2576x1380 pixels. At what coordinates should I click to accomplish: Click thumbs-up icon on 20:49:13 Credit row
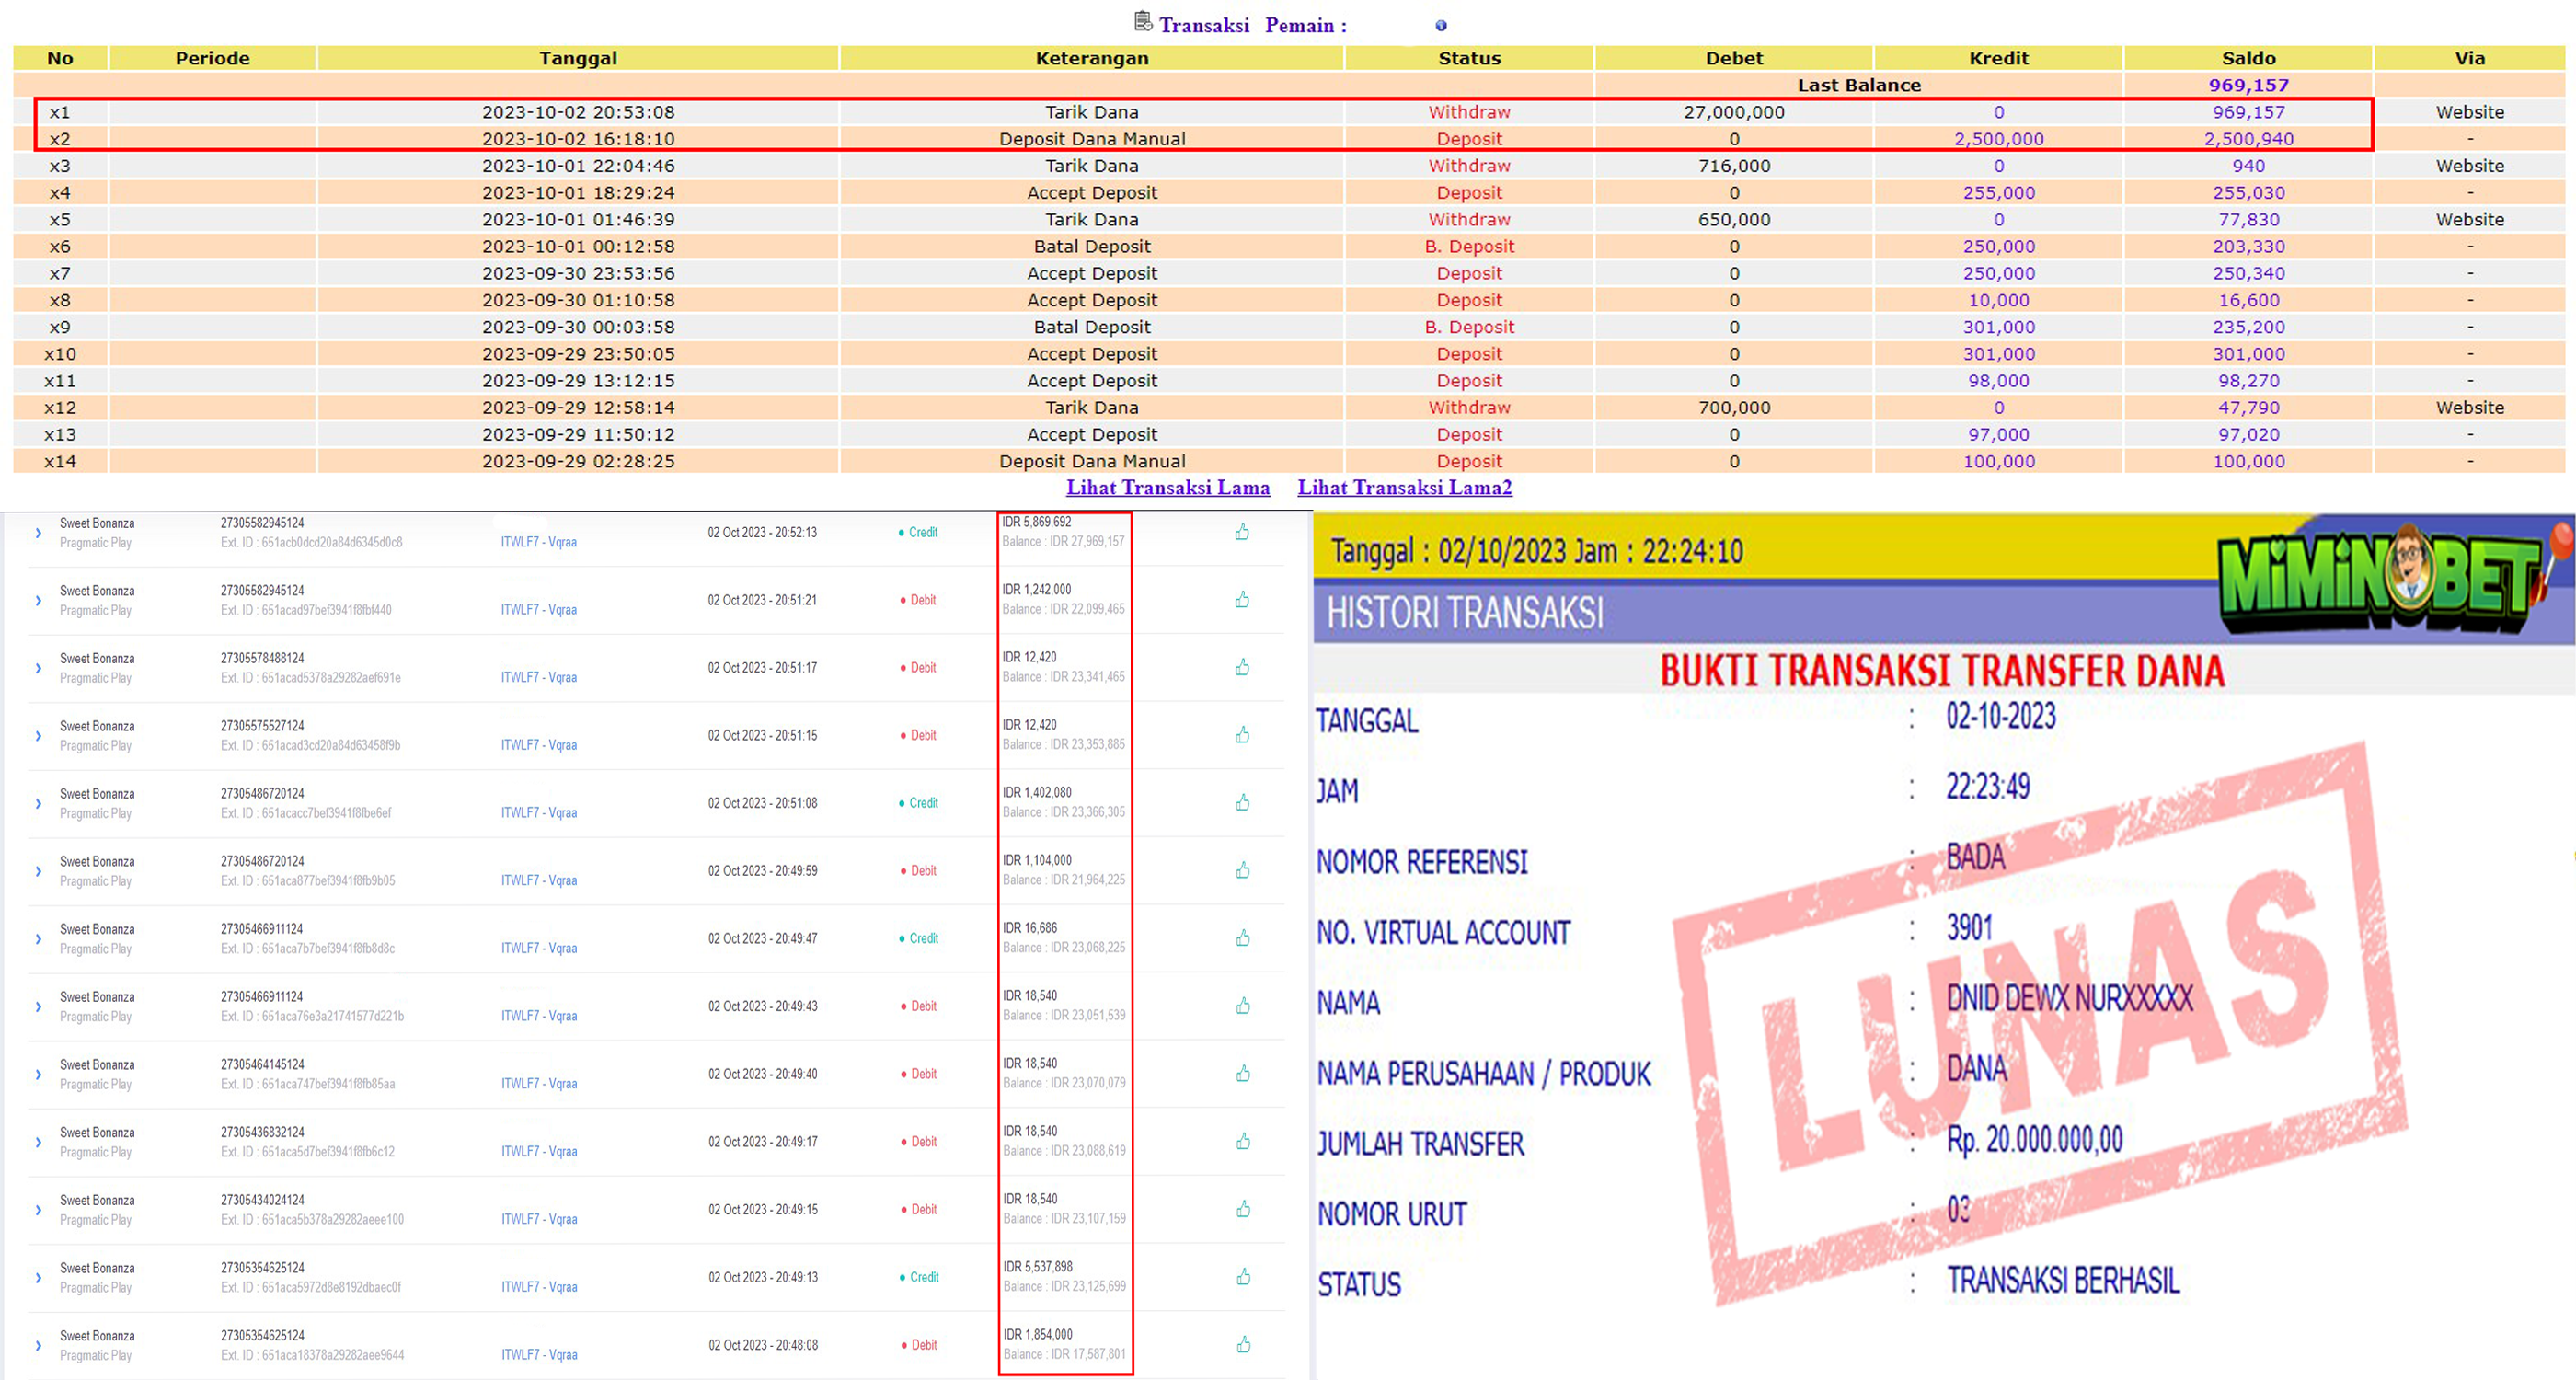click(x=1243, y=1277)
